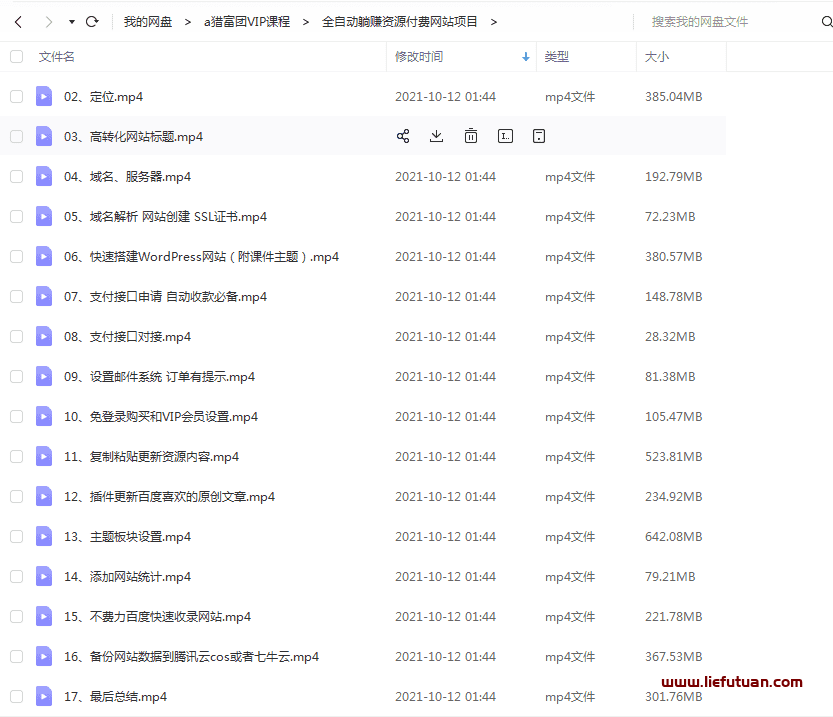The width and height of the screenshot is (833, 717).
Task: Go back with the left arrow button
Action: [x=19, y=22]
